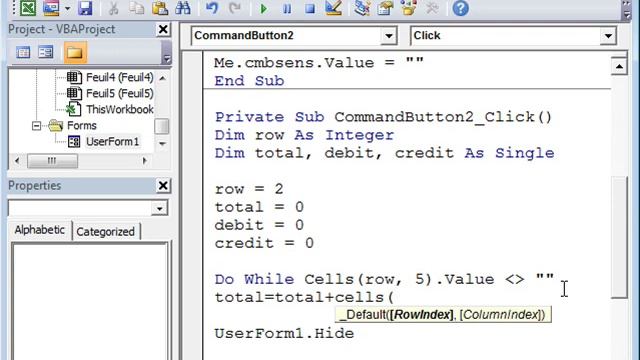The image size is (640, 360).
Task: Click the 'Me.cmbsens.Value' code line
Action: click(319, 63)
